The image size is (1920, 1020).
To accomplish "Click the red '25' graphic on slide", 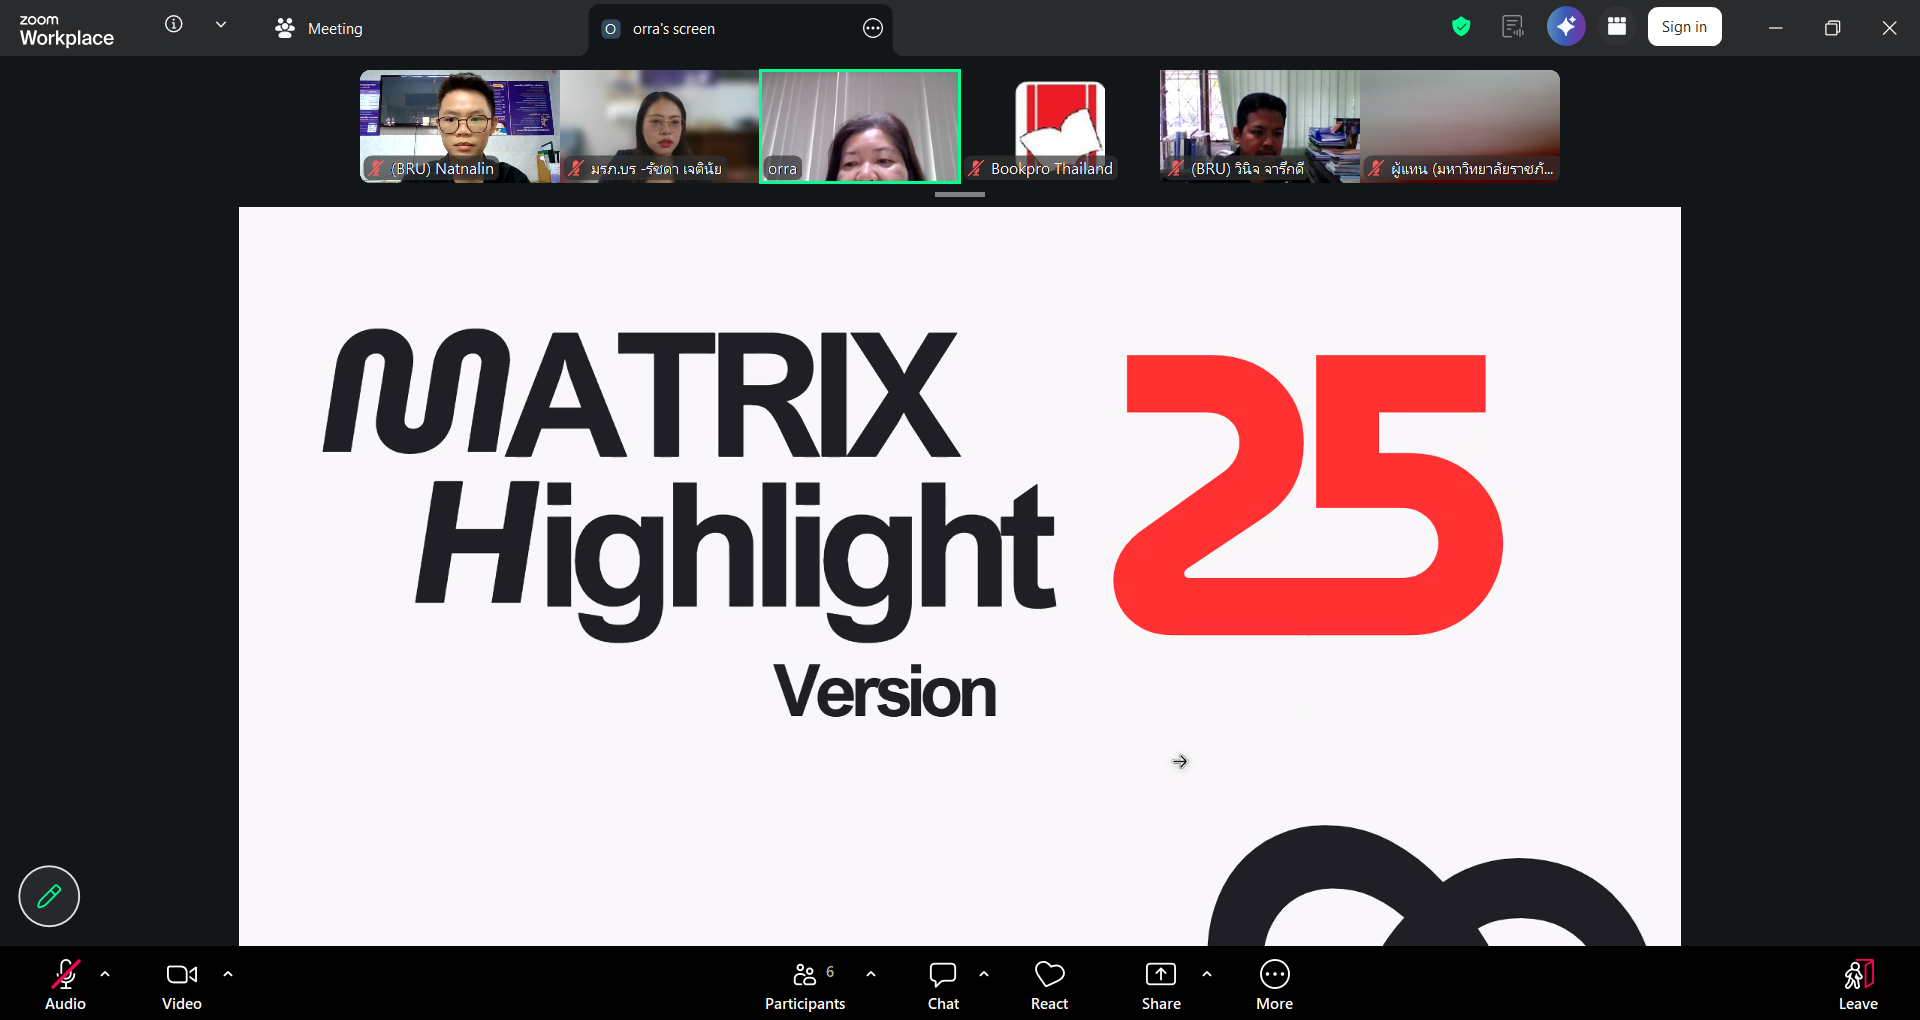I will coord(1308,494).
